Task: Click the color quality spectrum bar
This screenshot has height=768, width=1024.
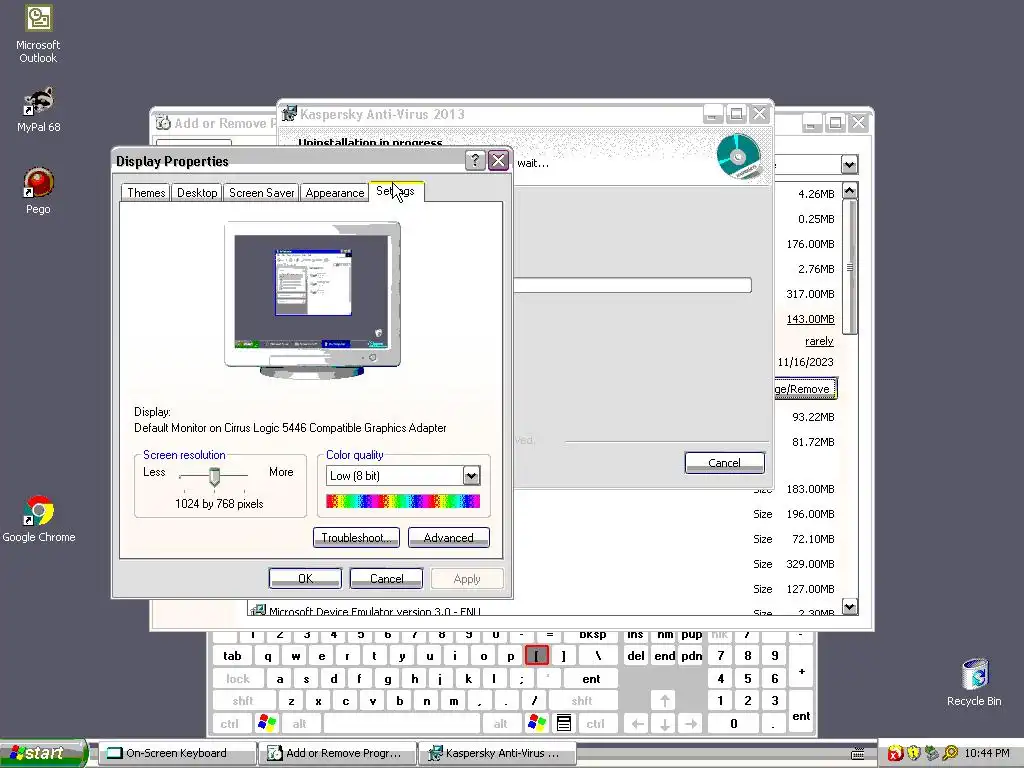Action: click(x=403, y=501)
